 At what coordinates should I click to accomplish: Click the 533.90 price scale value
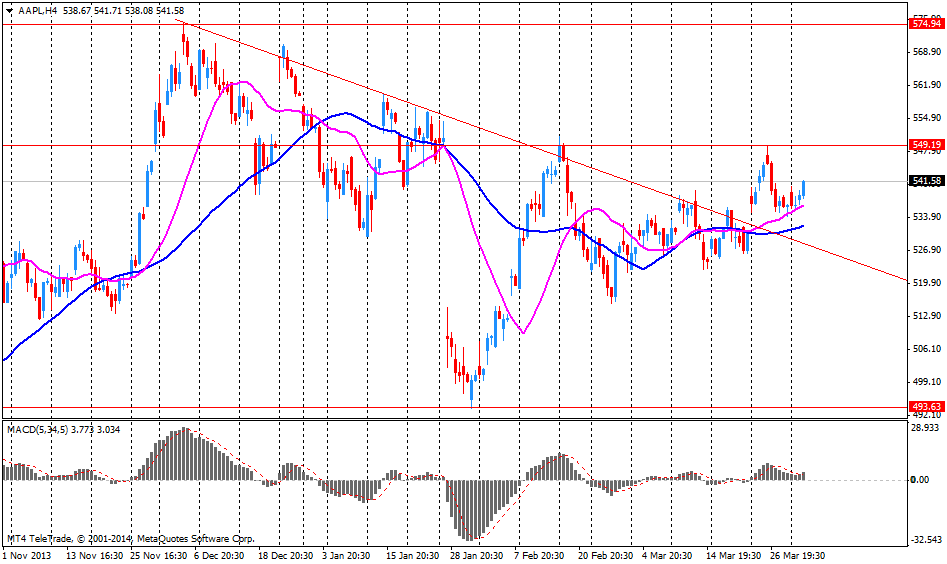pos(927,217)
